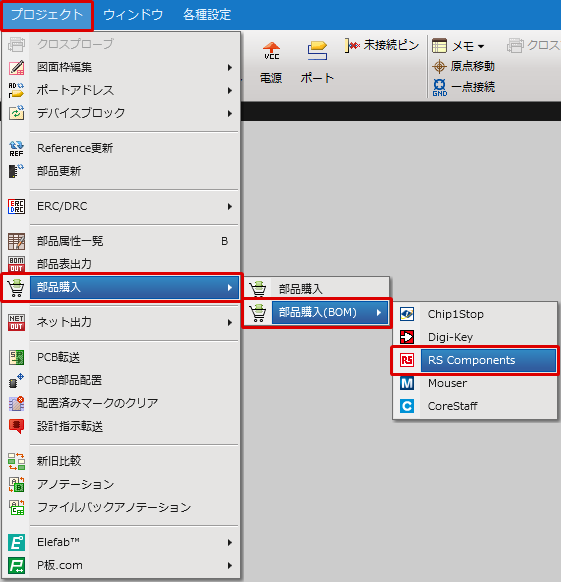This screenshot has width=561, height=582.
Task: Click the Mouser M logo icon
Action: (x=407, y=383)
